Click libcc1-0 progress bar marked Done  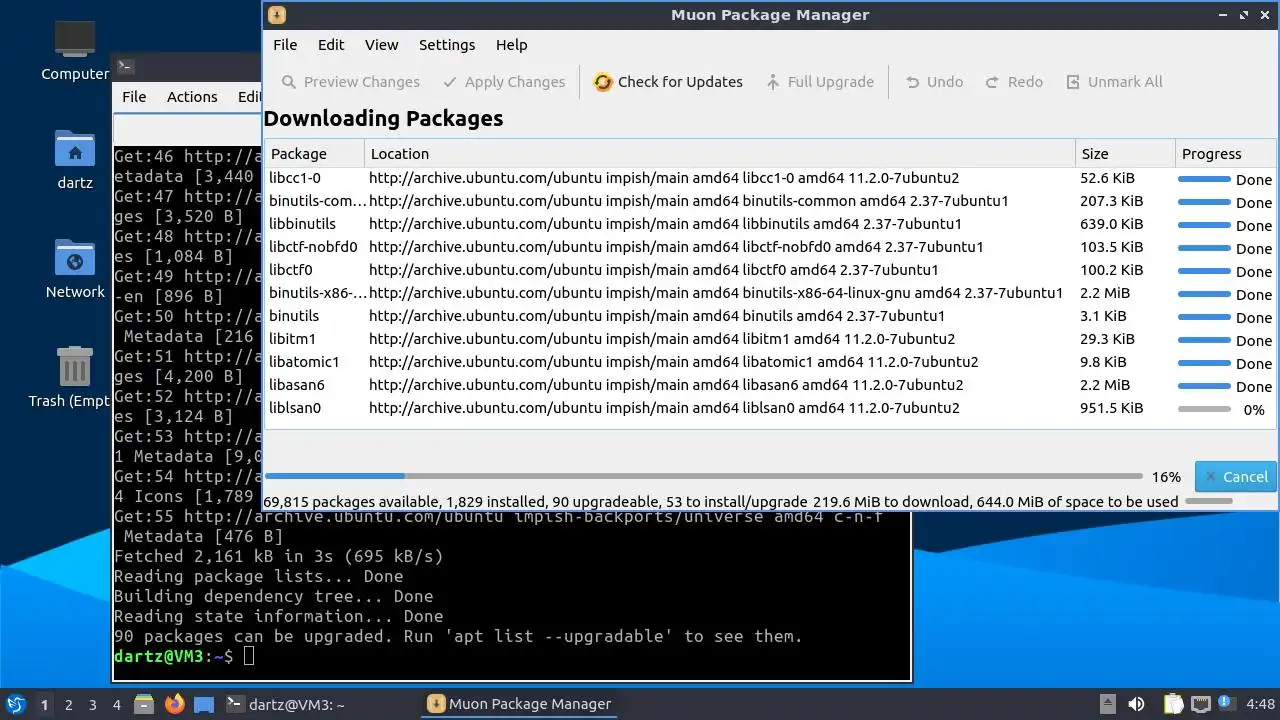pos(1204,179)
